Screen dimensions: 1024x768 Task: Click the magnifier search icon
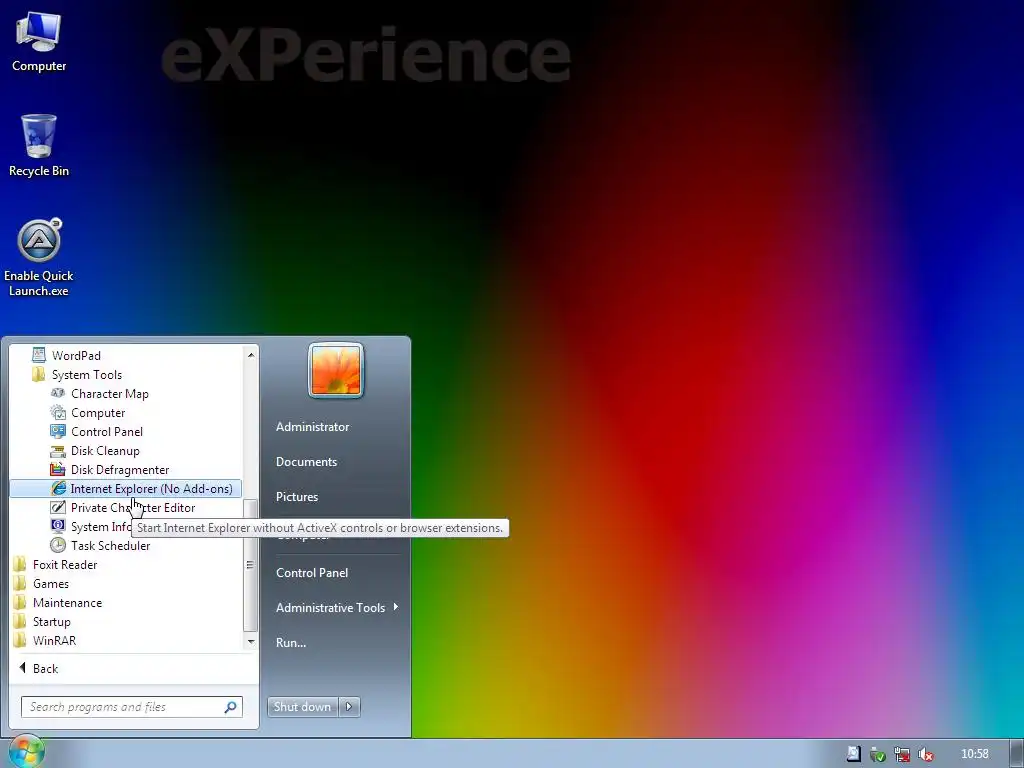(x=231, y=707)
